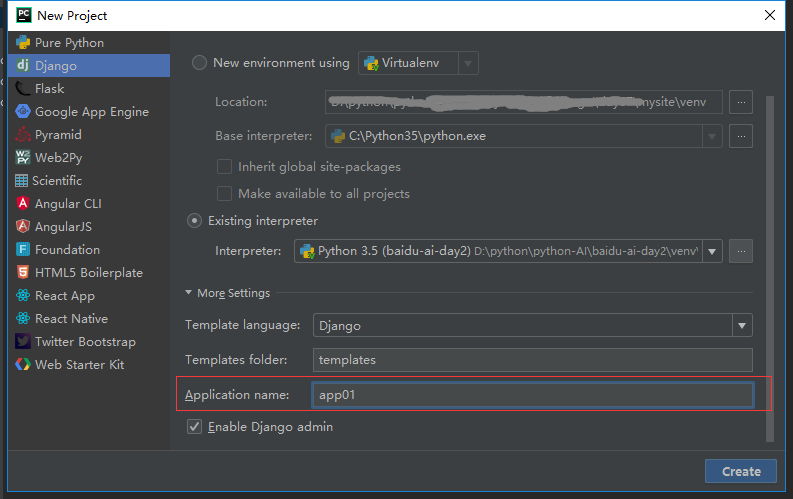Click the Application name field
Screen dimensions: 793x499
533,395
